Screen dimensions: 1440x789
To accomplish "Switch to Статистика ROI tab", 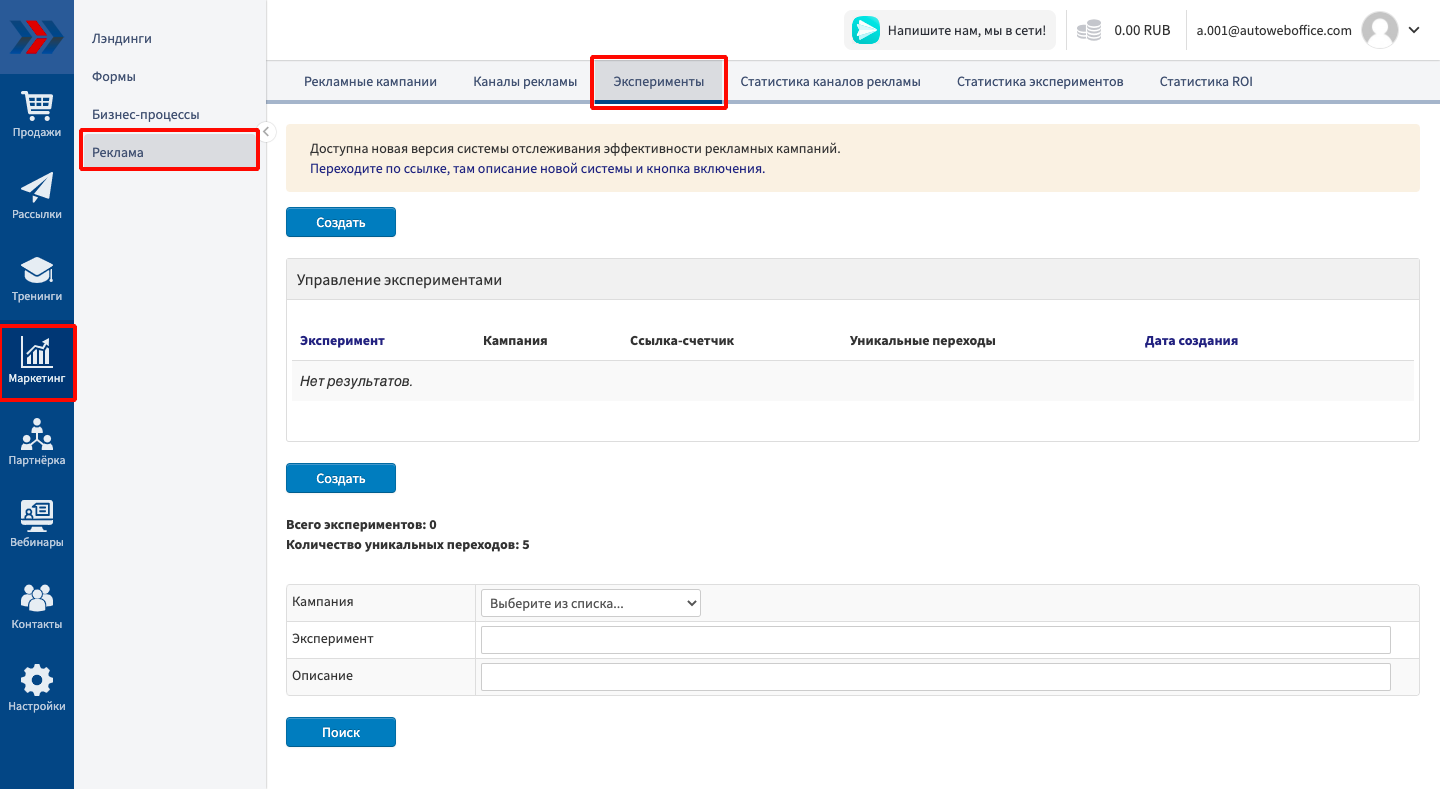I will 1205,82.
